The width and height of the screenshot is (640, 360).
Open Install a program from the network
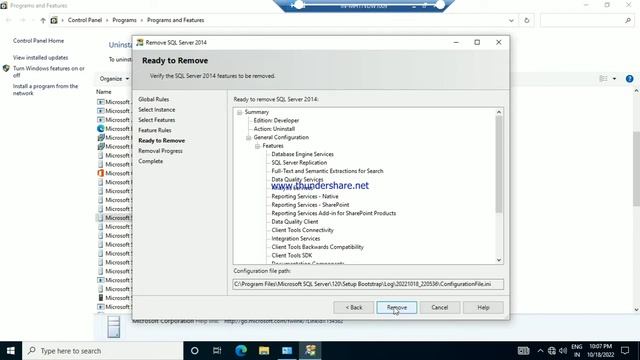click(45, 89)
